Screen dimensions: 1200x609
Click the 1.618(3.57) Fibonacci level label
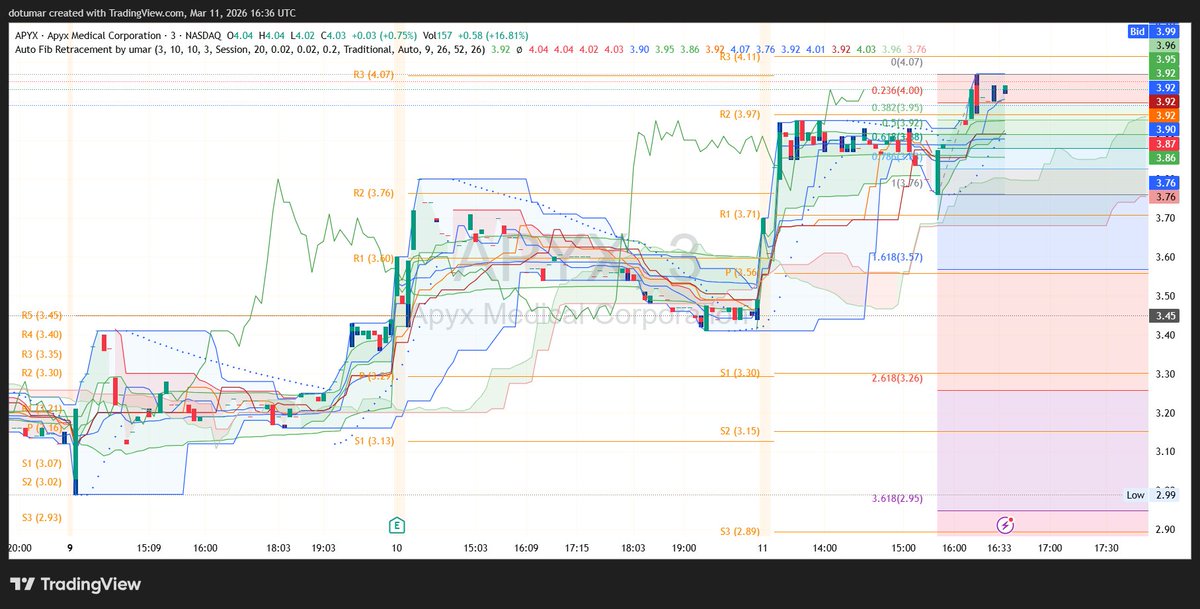click(x=897, y=256)
